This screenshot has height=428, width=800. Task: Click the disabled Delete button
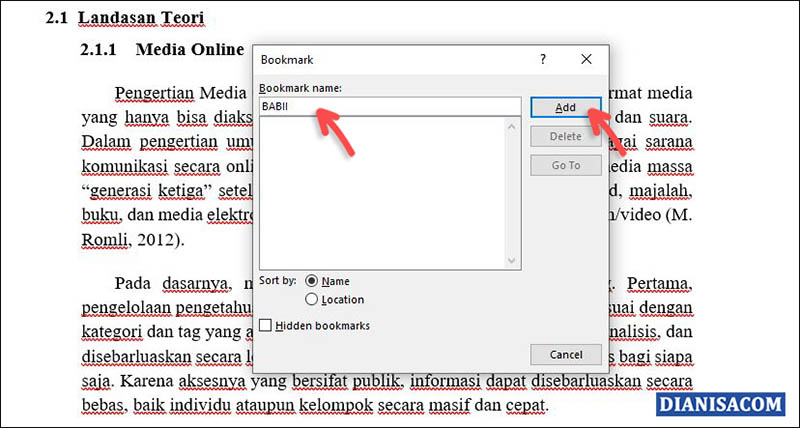click(x=565, y=137)
